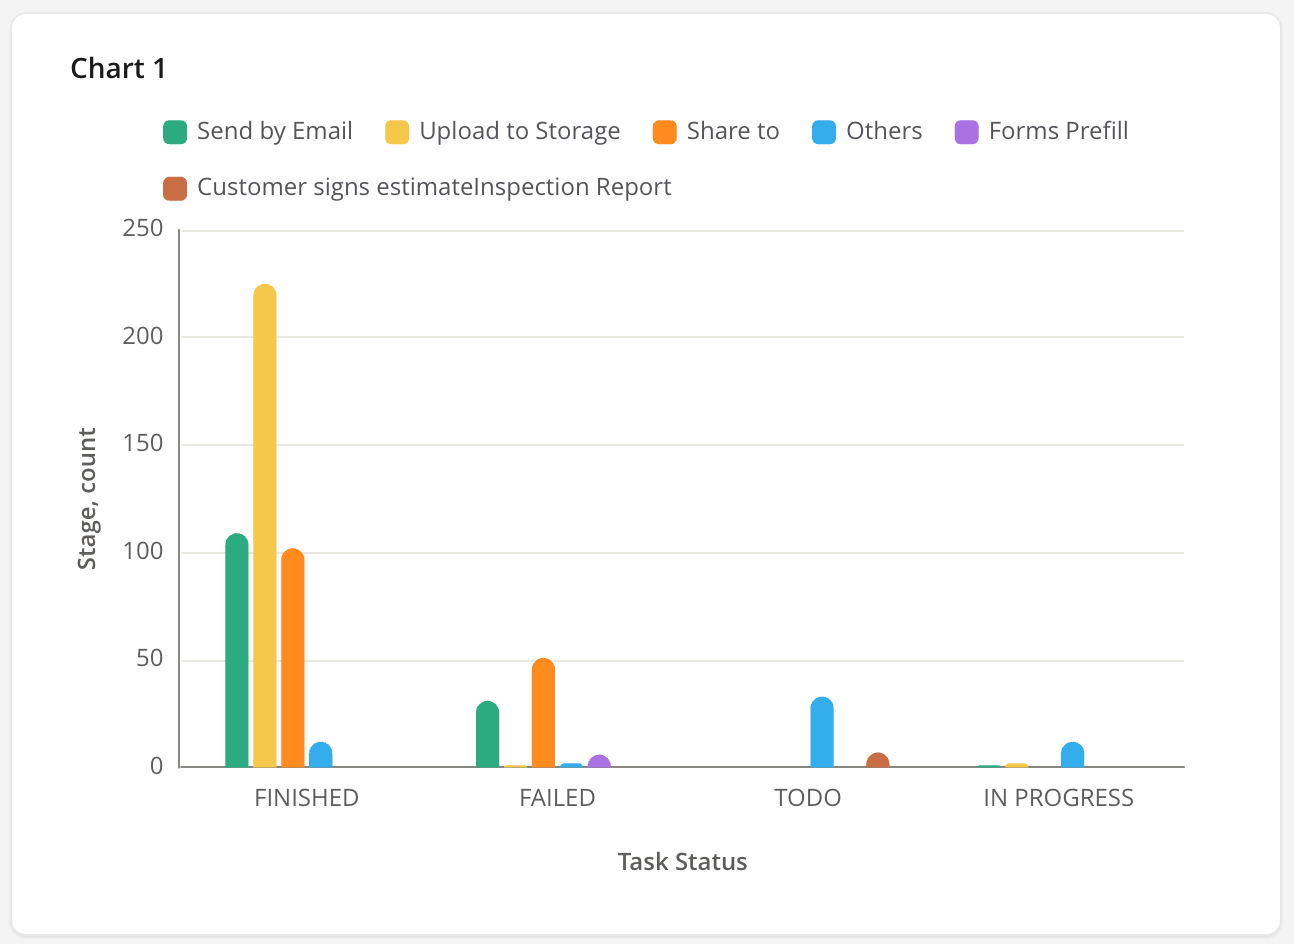The width and height of the screenshot is (1294, 944).
Task: Click the FINISHED x-axis category label
Action: (306, 798)
